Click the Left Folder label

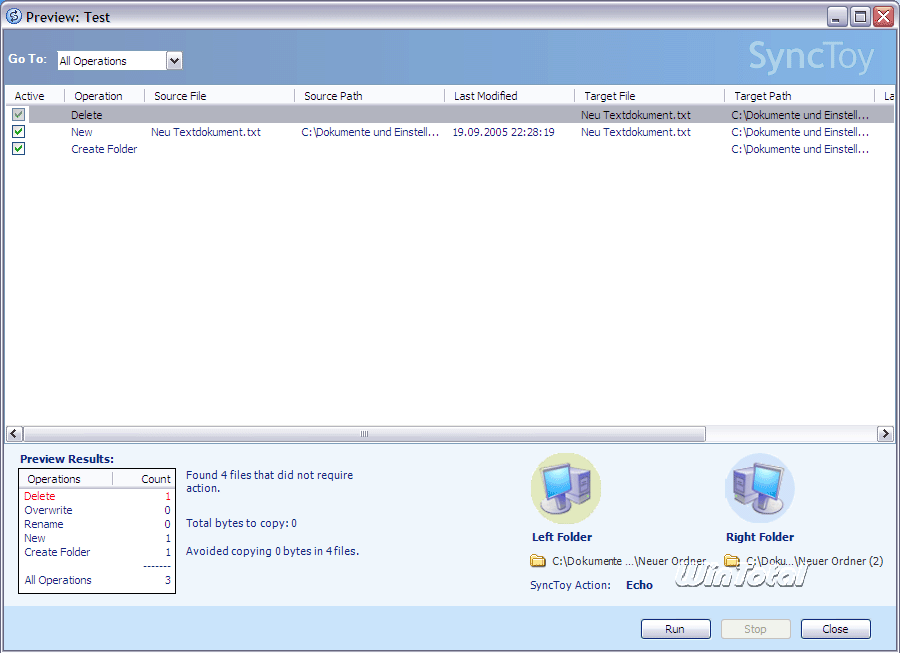(562, 537)
